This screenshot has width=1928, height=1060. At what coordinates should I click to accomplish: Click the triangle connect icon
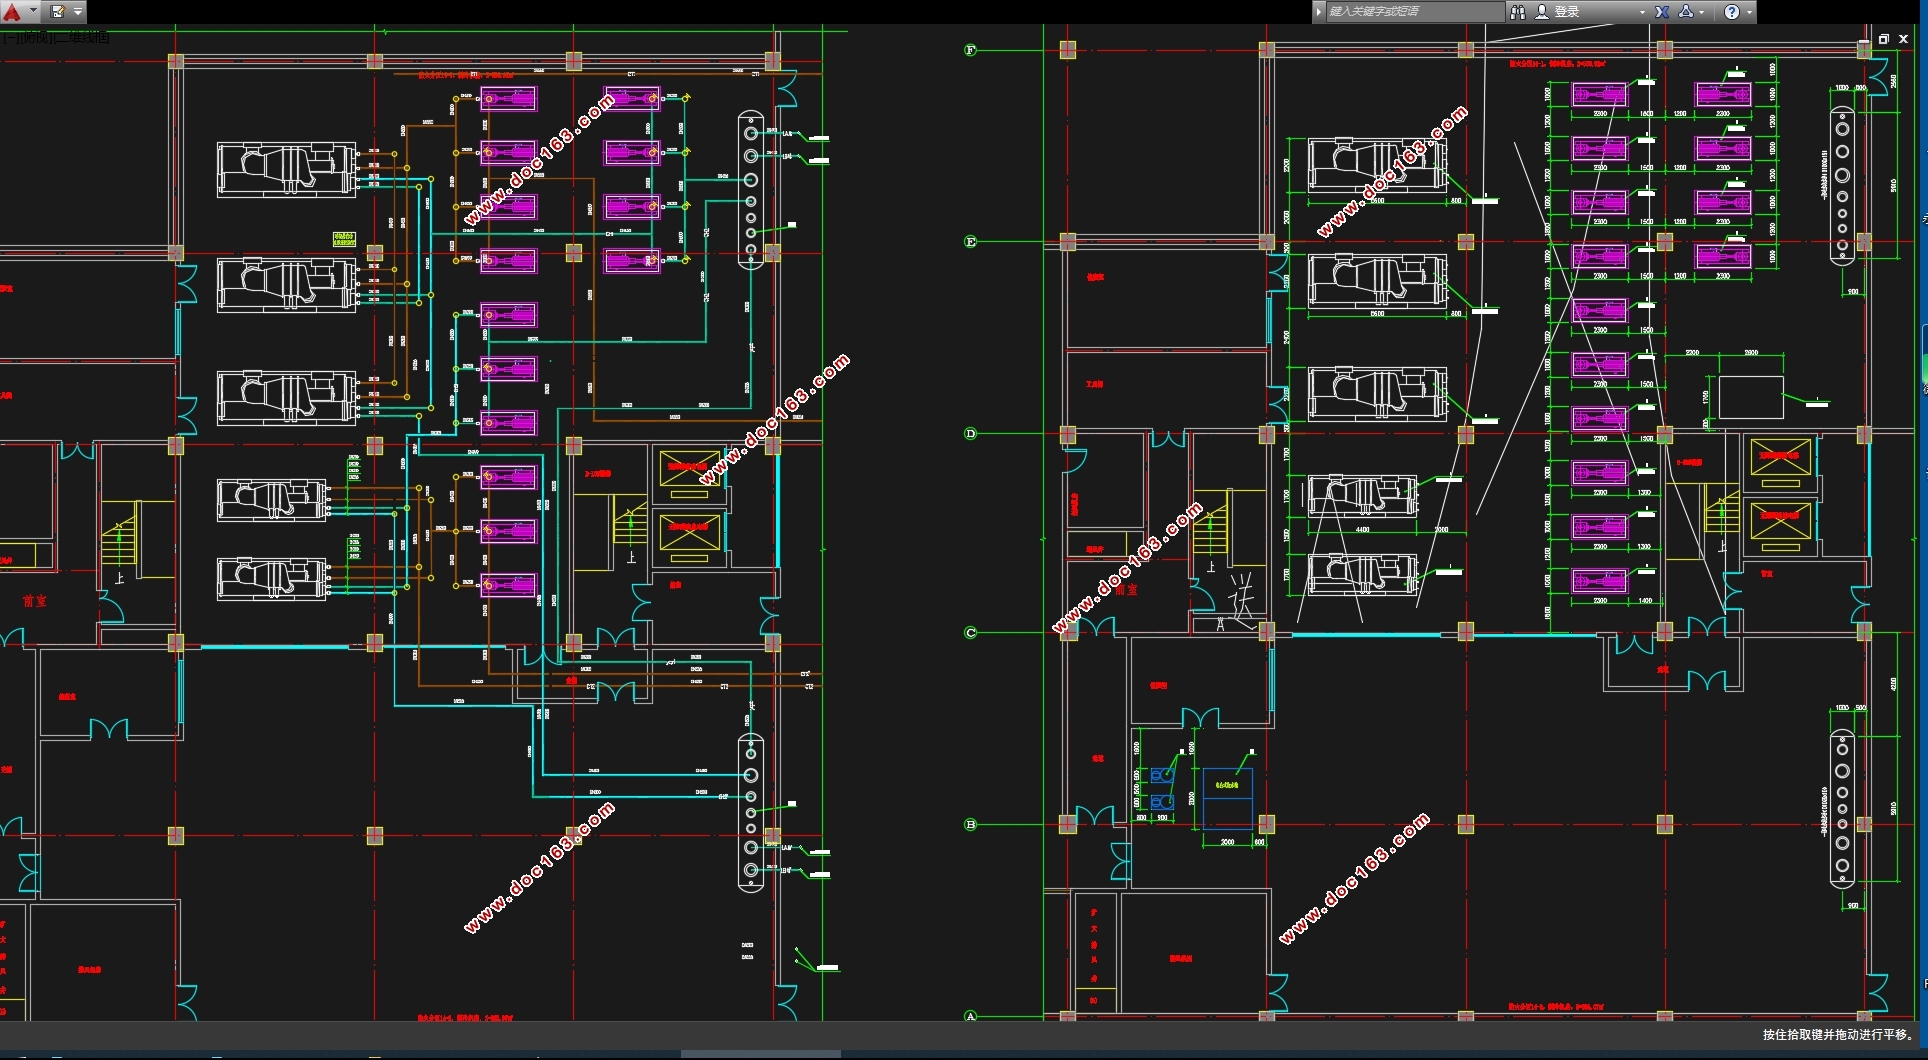(x=1686, y=12)
